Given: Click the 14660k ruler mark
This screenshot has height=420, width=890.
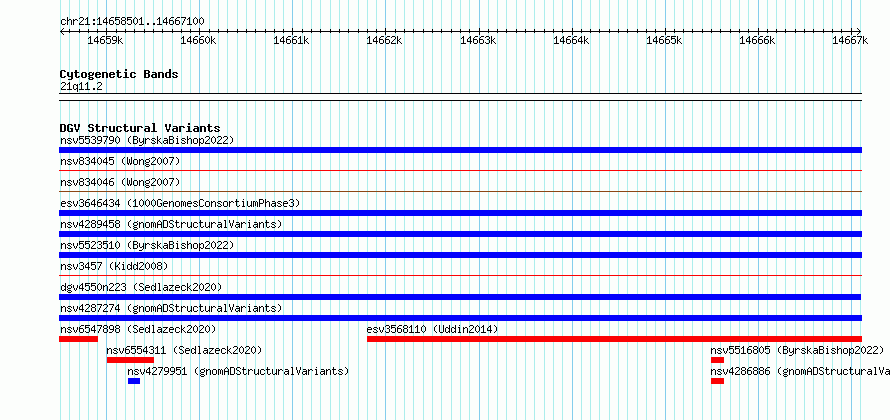Looking at the screenshot, I should 199,40.
